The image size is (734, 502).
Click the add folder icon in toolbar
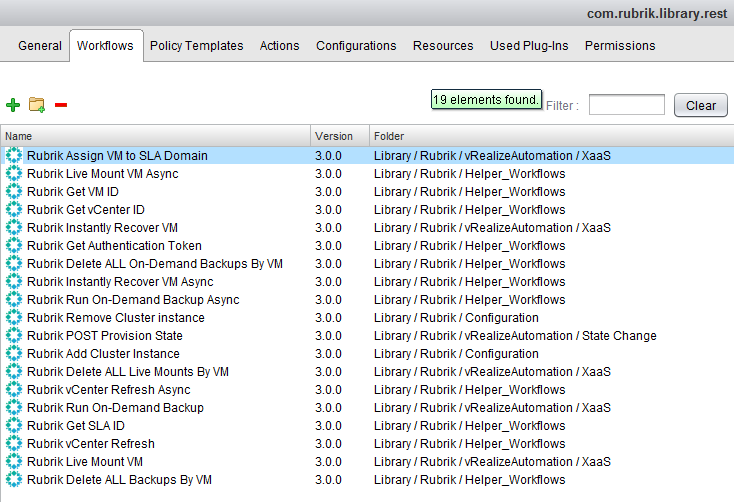click(37, 105)
